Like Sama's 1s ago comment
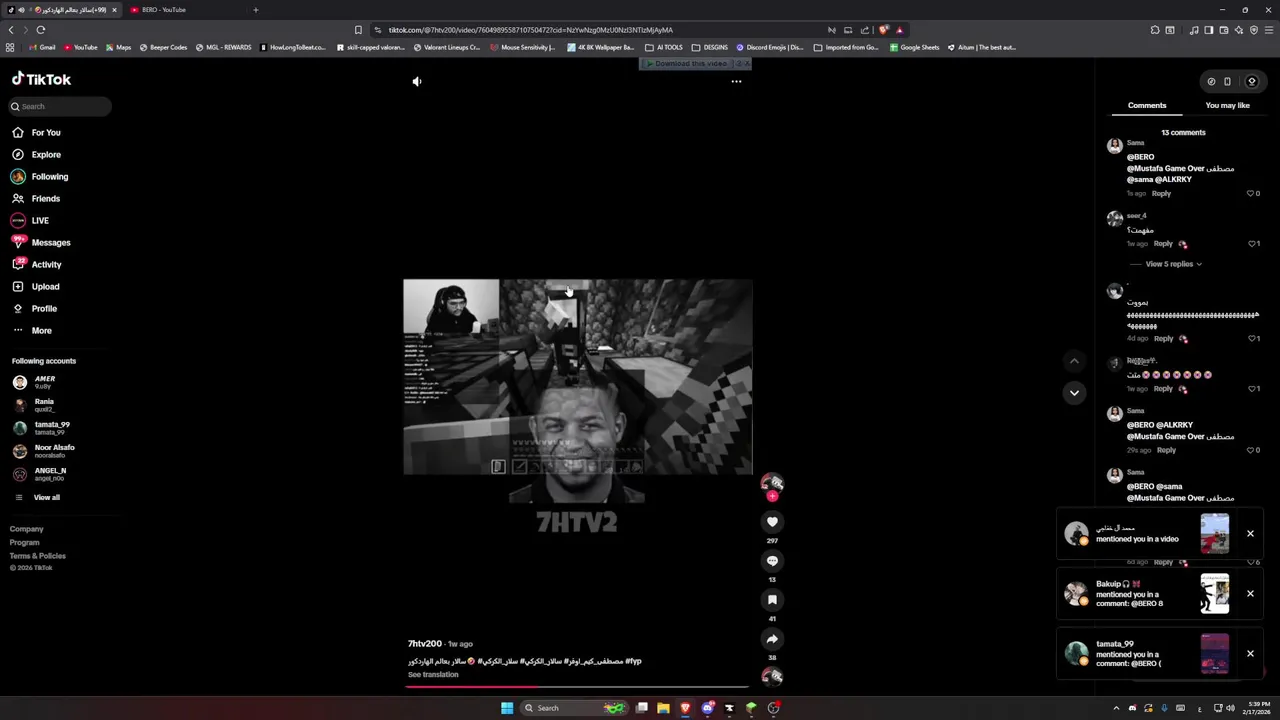The width and height of the screenshot is (1280, 720). click(1250, 193)
